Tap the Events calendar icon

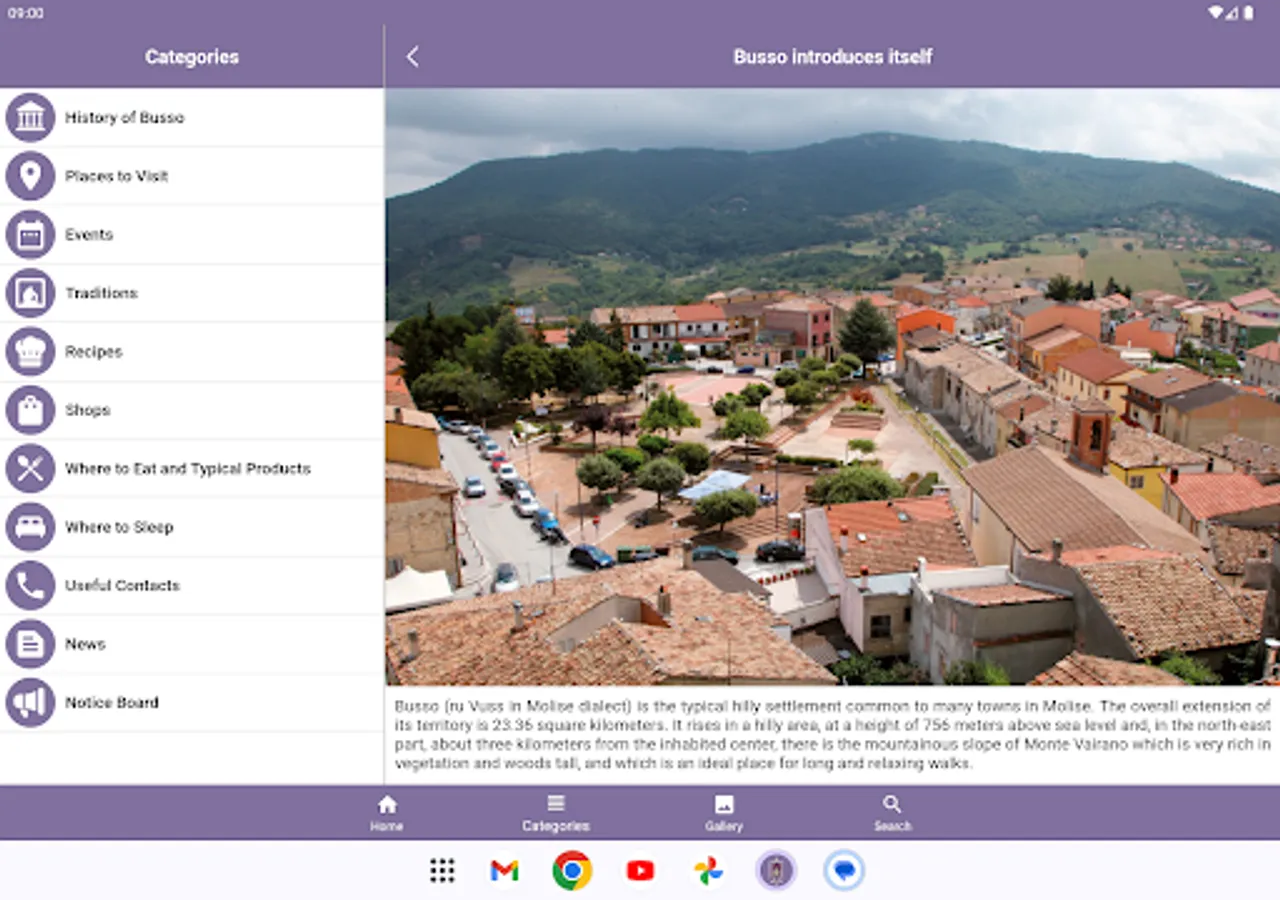pyautogui.click(x=30, y=235)
